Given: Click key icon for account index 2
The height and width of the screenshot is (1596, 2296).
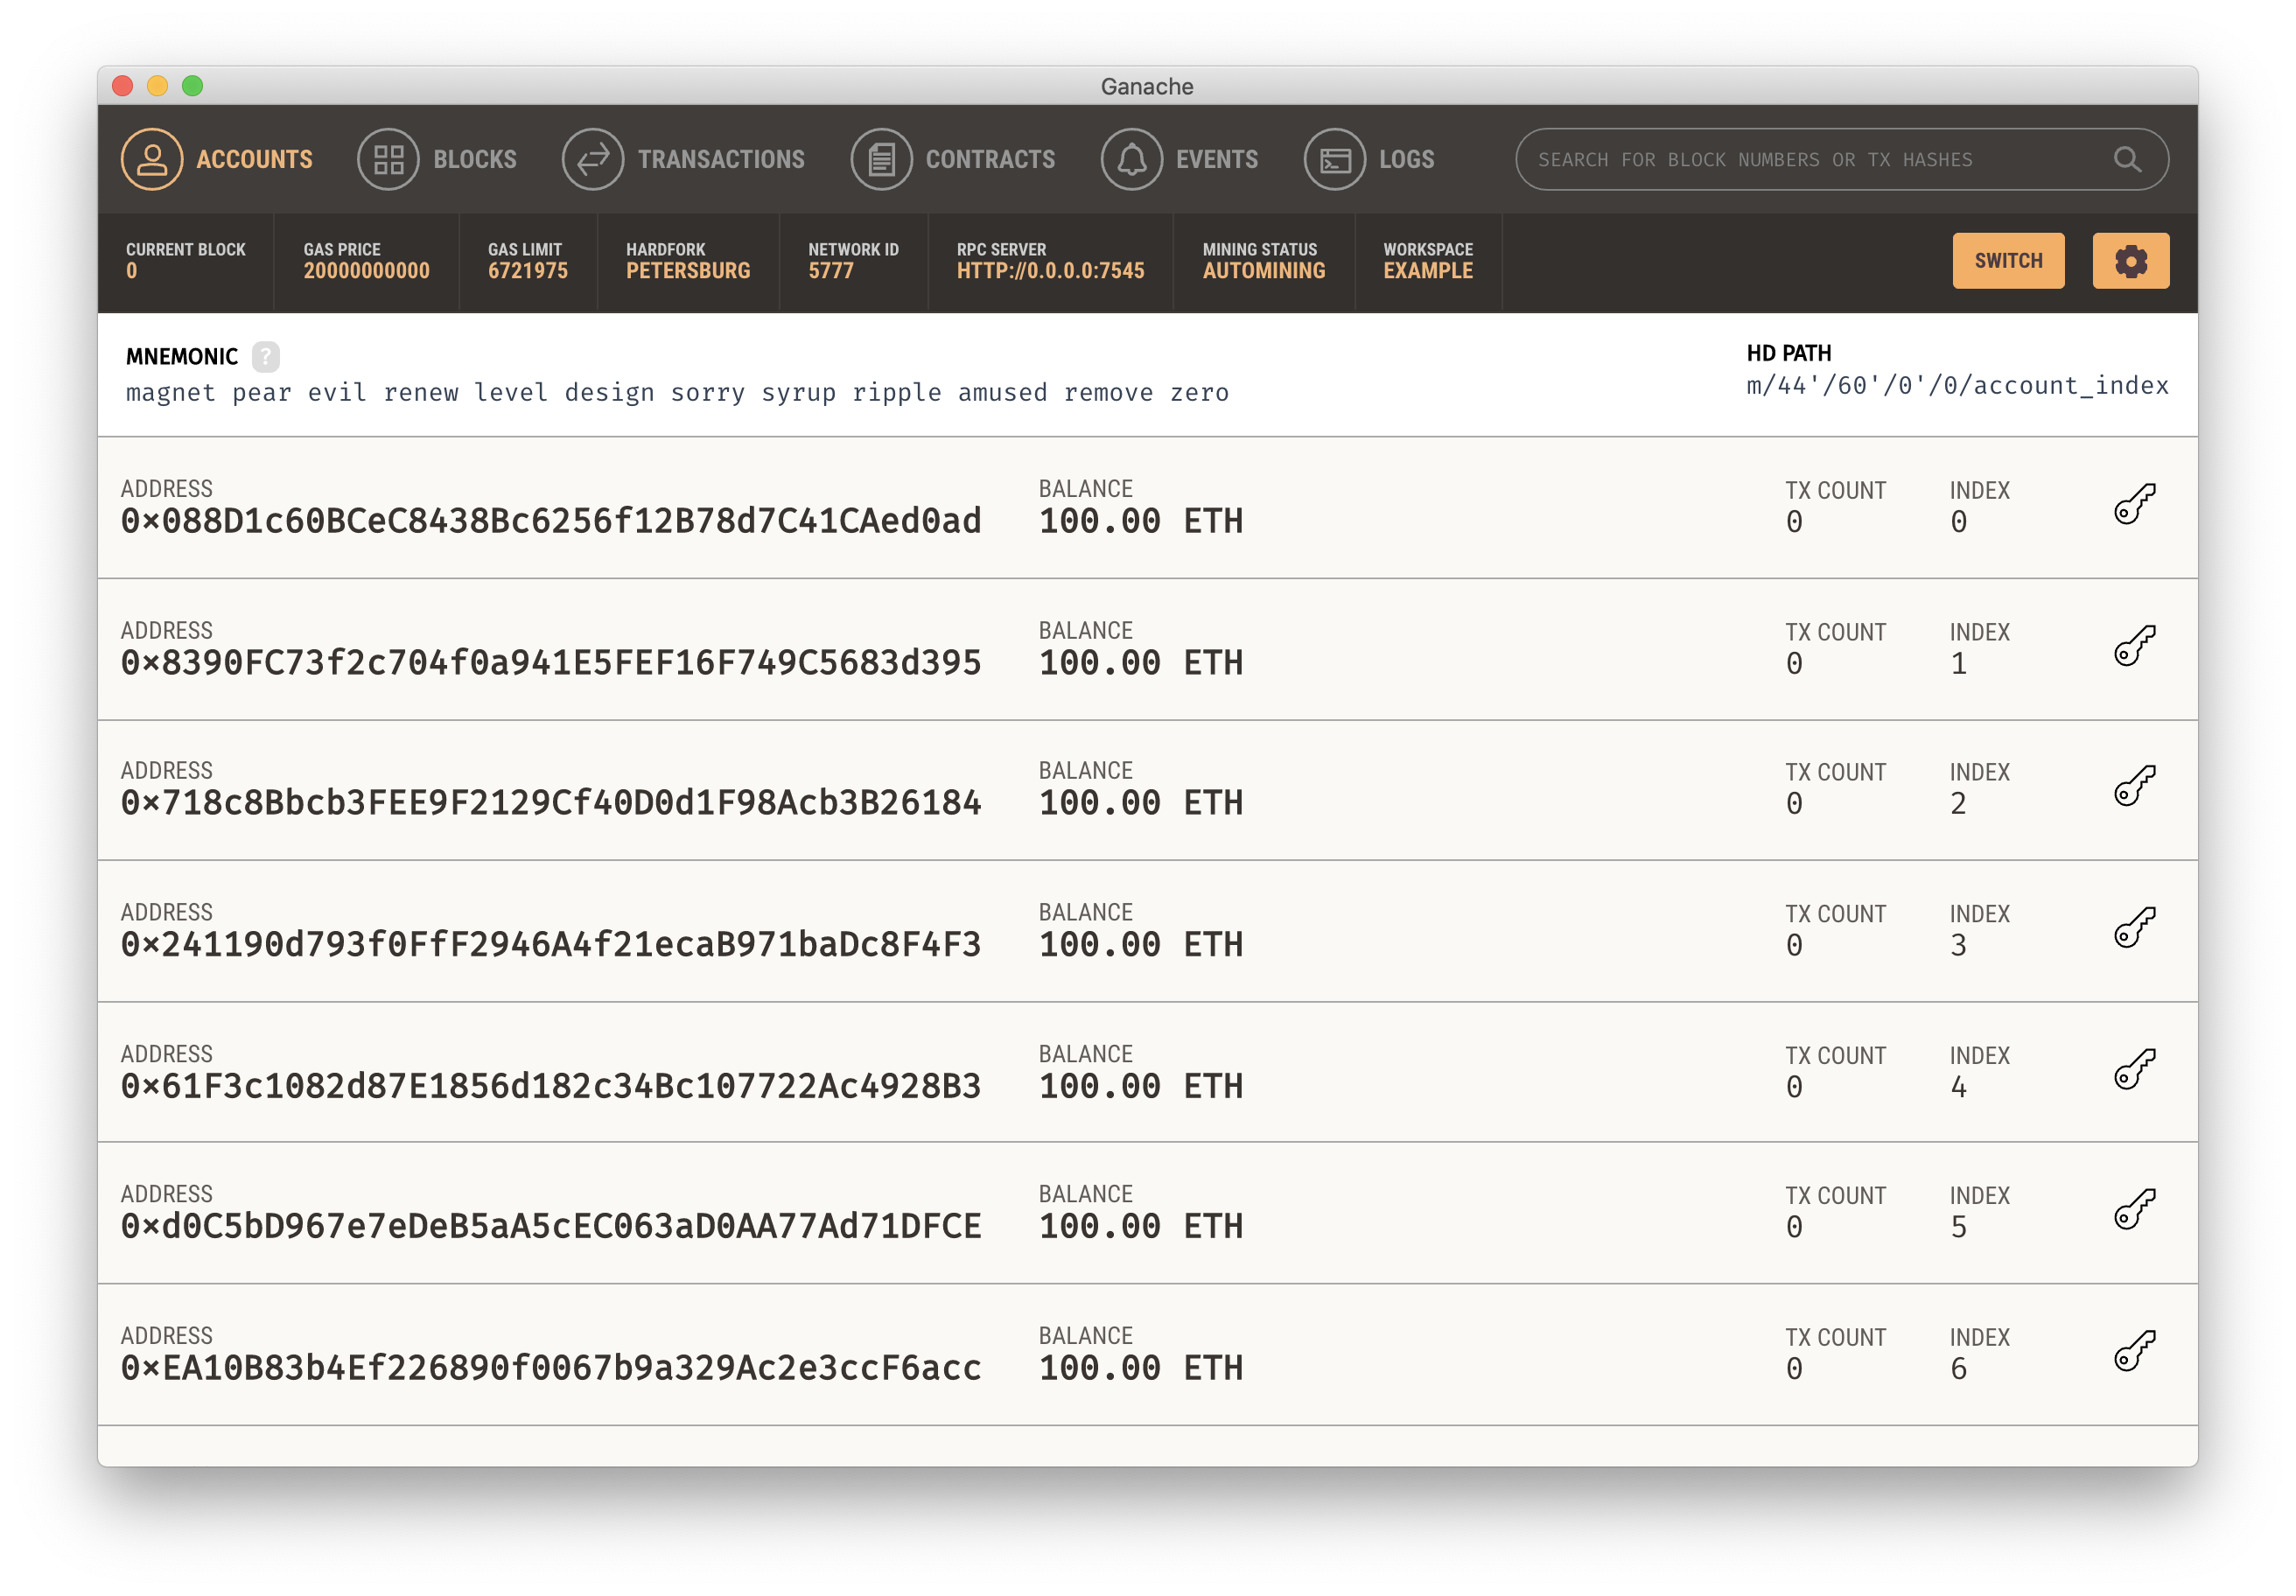Looking at the screenshot, I should tap(2134, 786).
